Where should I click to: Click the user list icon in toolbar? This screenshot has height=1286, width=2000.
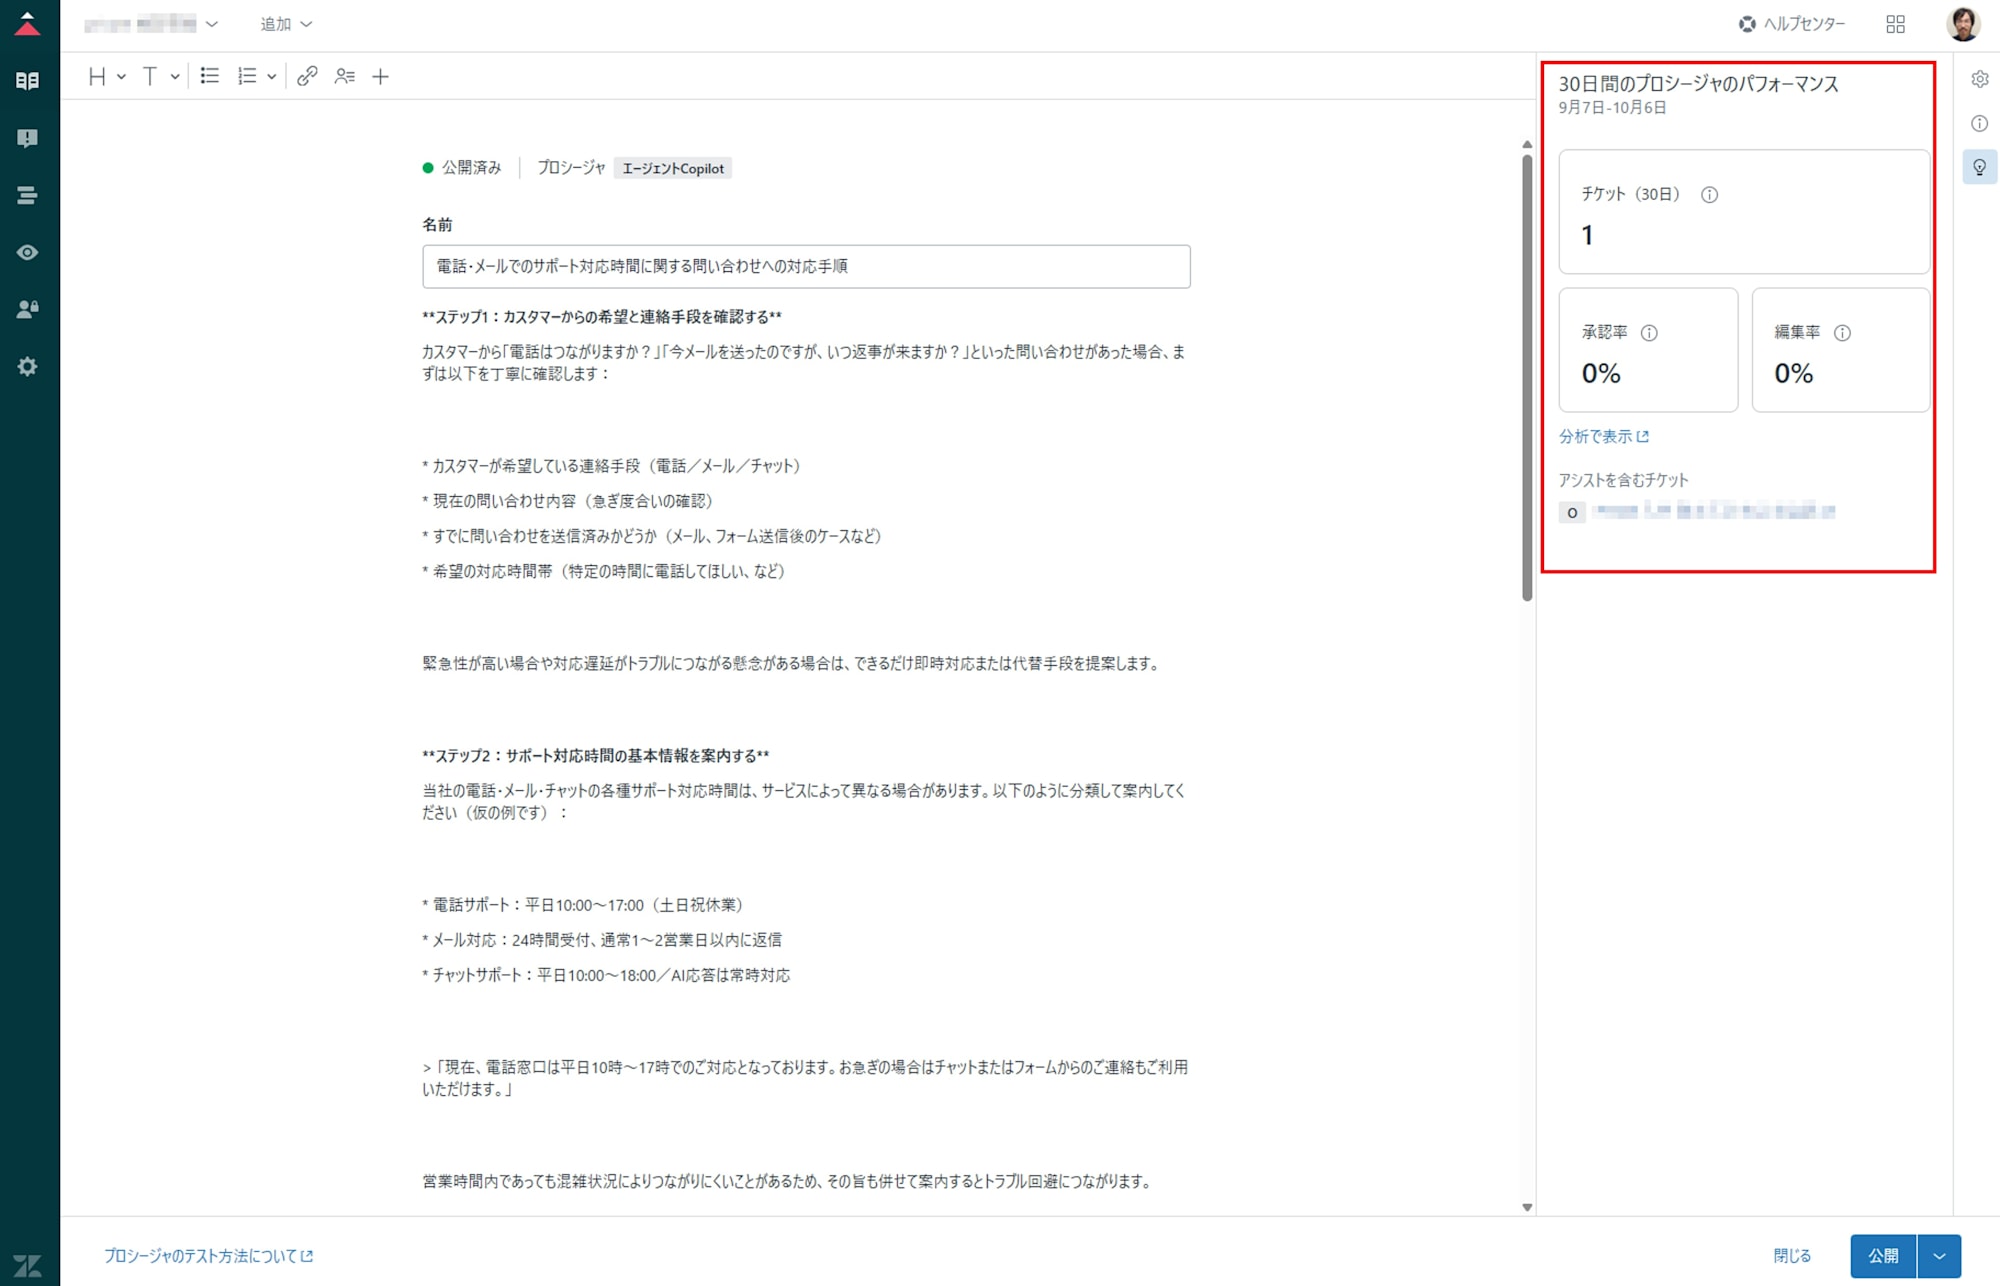pyautogui.click(x=344, y=76)
